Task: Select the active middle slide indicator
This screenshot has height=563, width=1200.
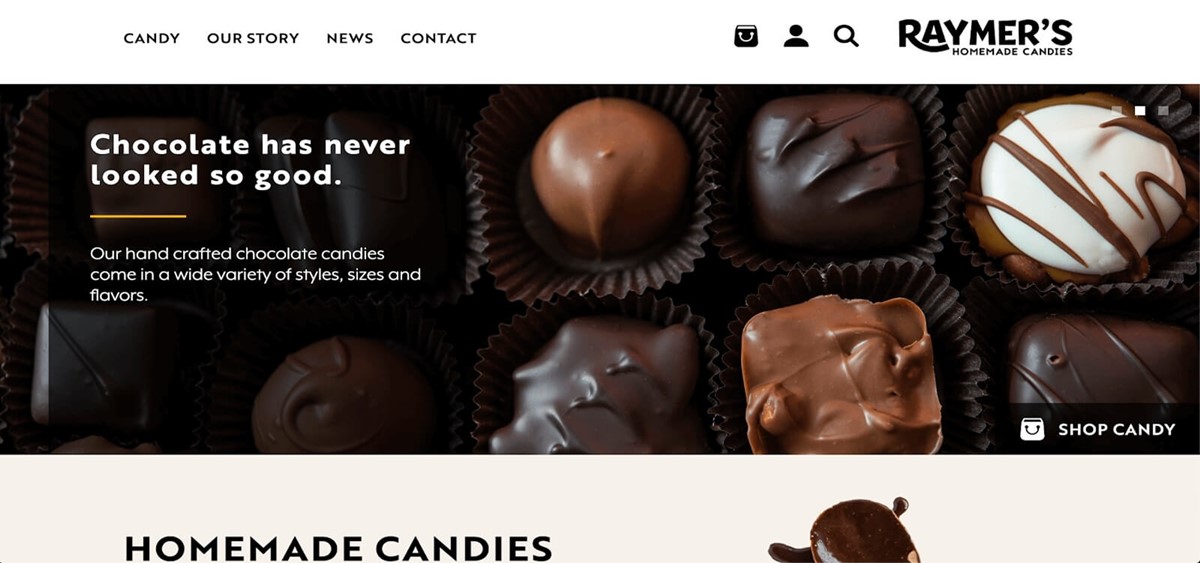Action: [x=1140, y=110]
